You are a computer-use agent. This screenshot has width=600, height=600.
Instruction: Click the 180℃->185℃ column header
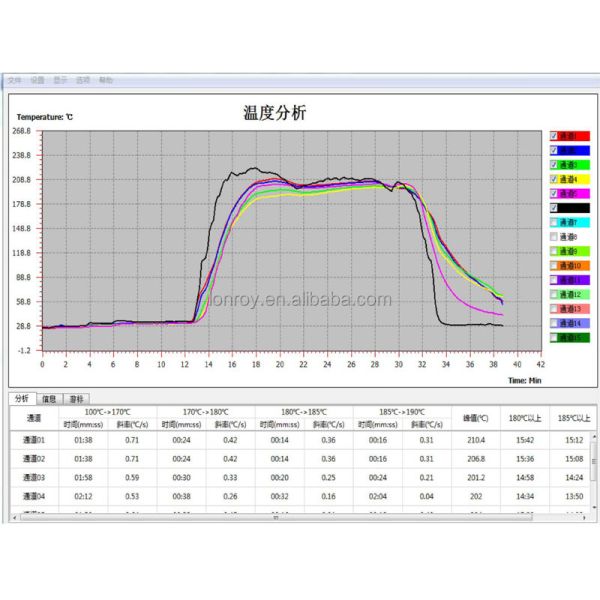(x=304, y=412)
